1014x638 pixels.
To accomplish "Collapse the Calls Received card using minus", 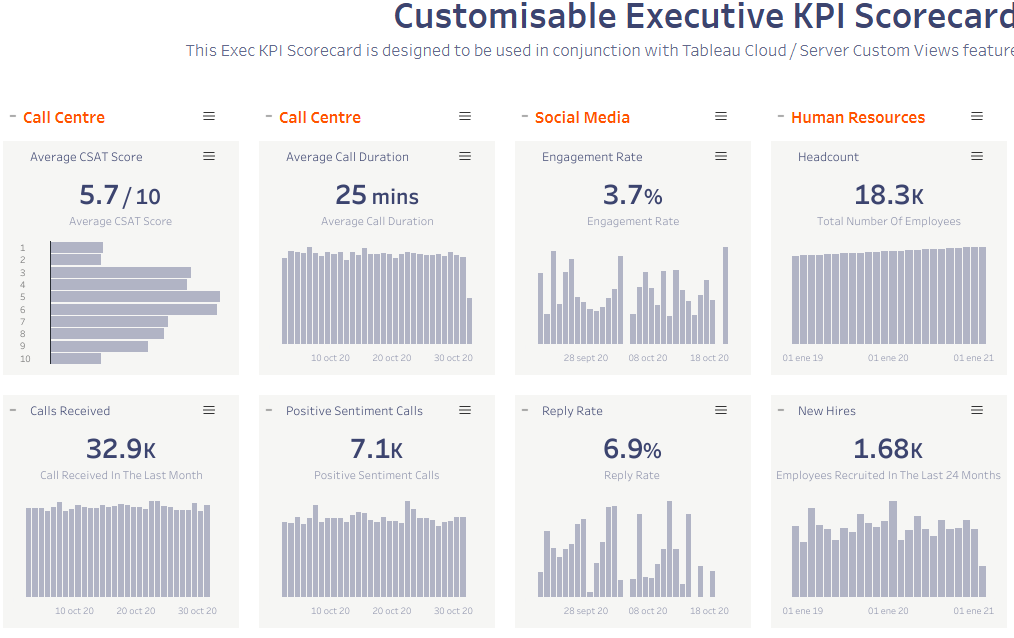I will (x=13, y=410).
